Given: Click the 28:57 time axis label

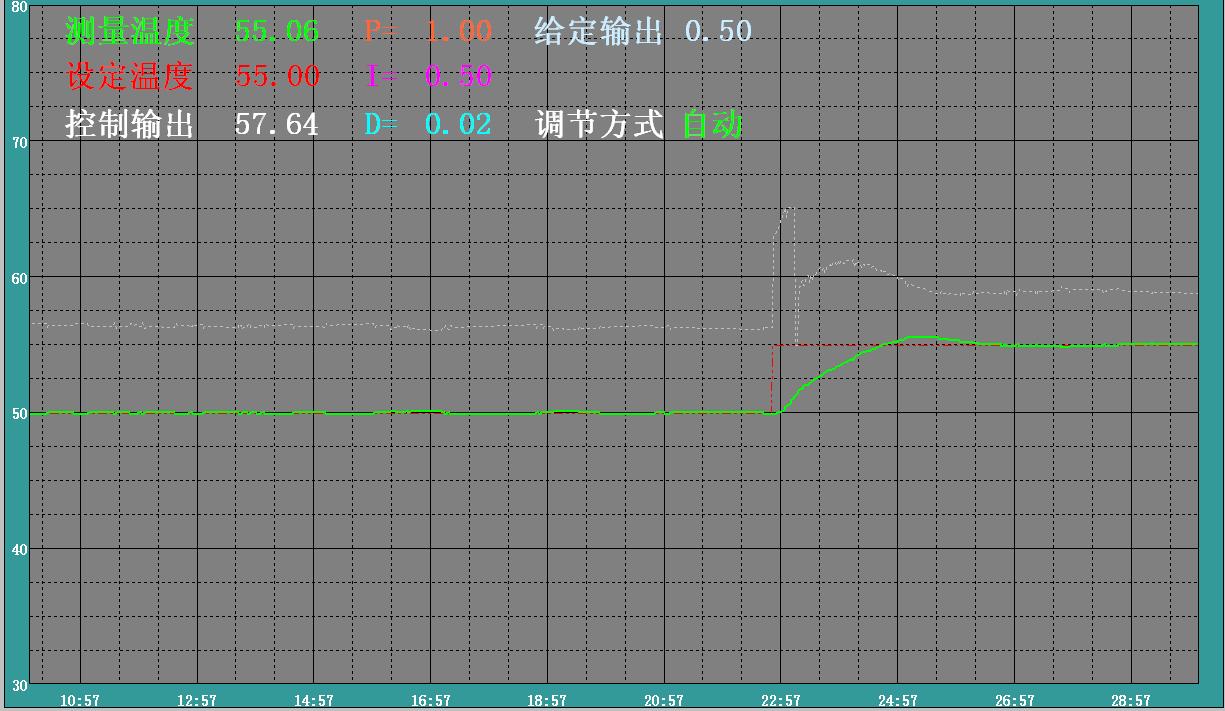Looking at the screenshot, I should click(x=1132, y=701).
